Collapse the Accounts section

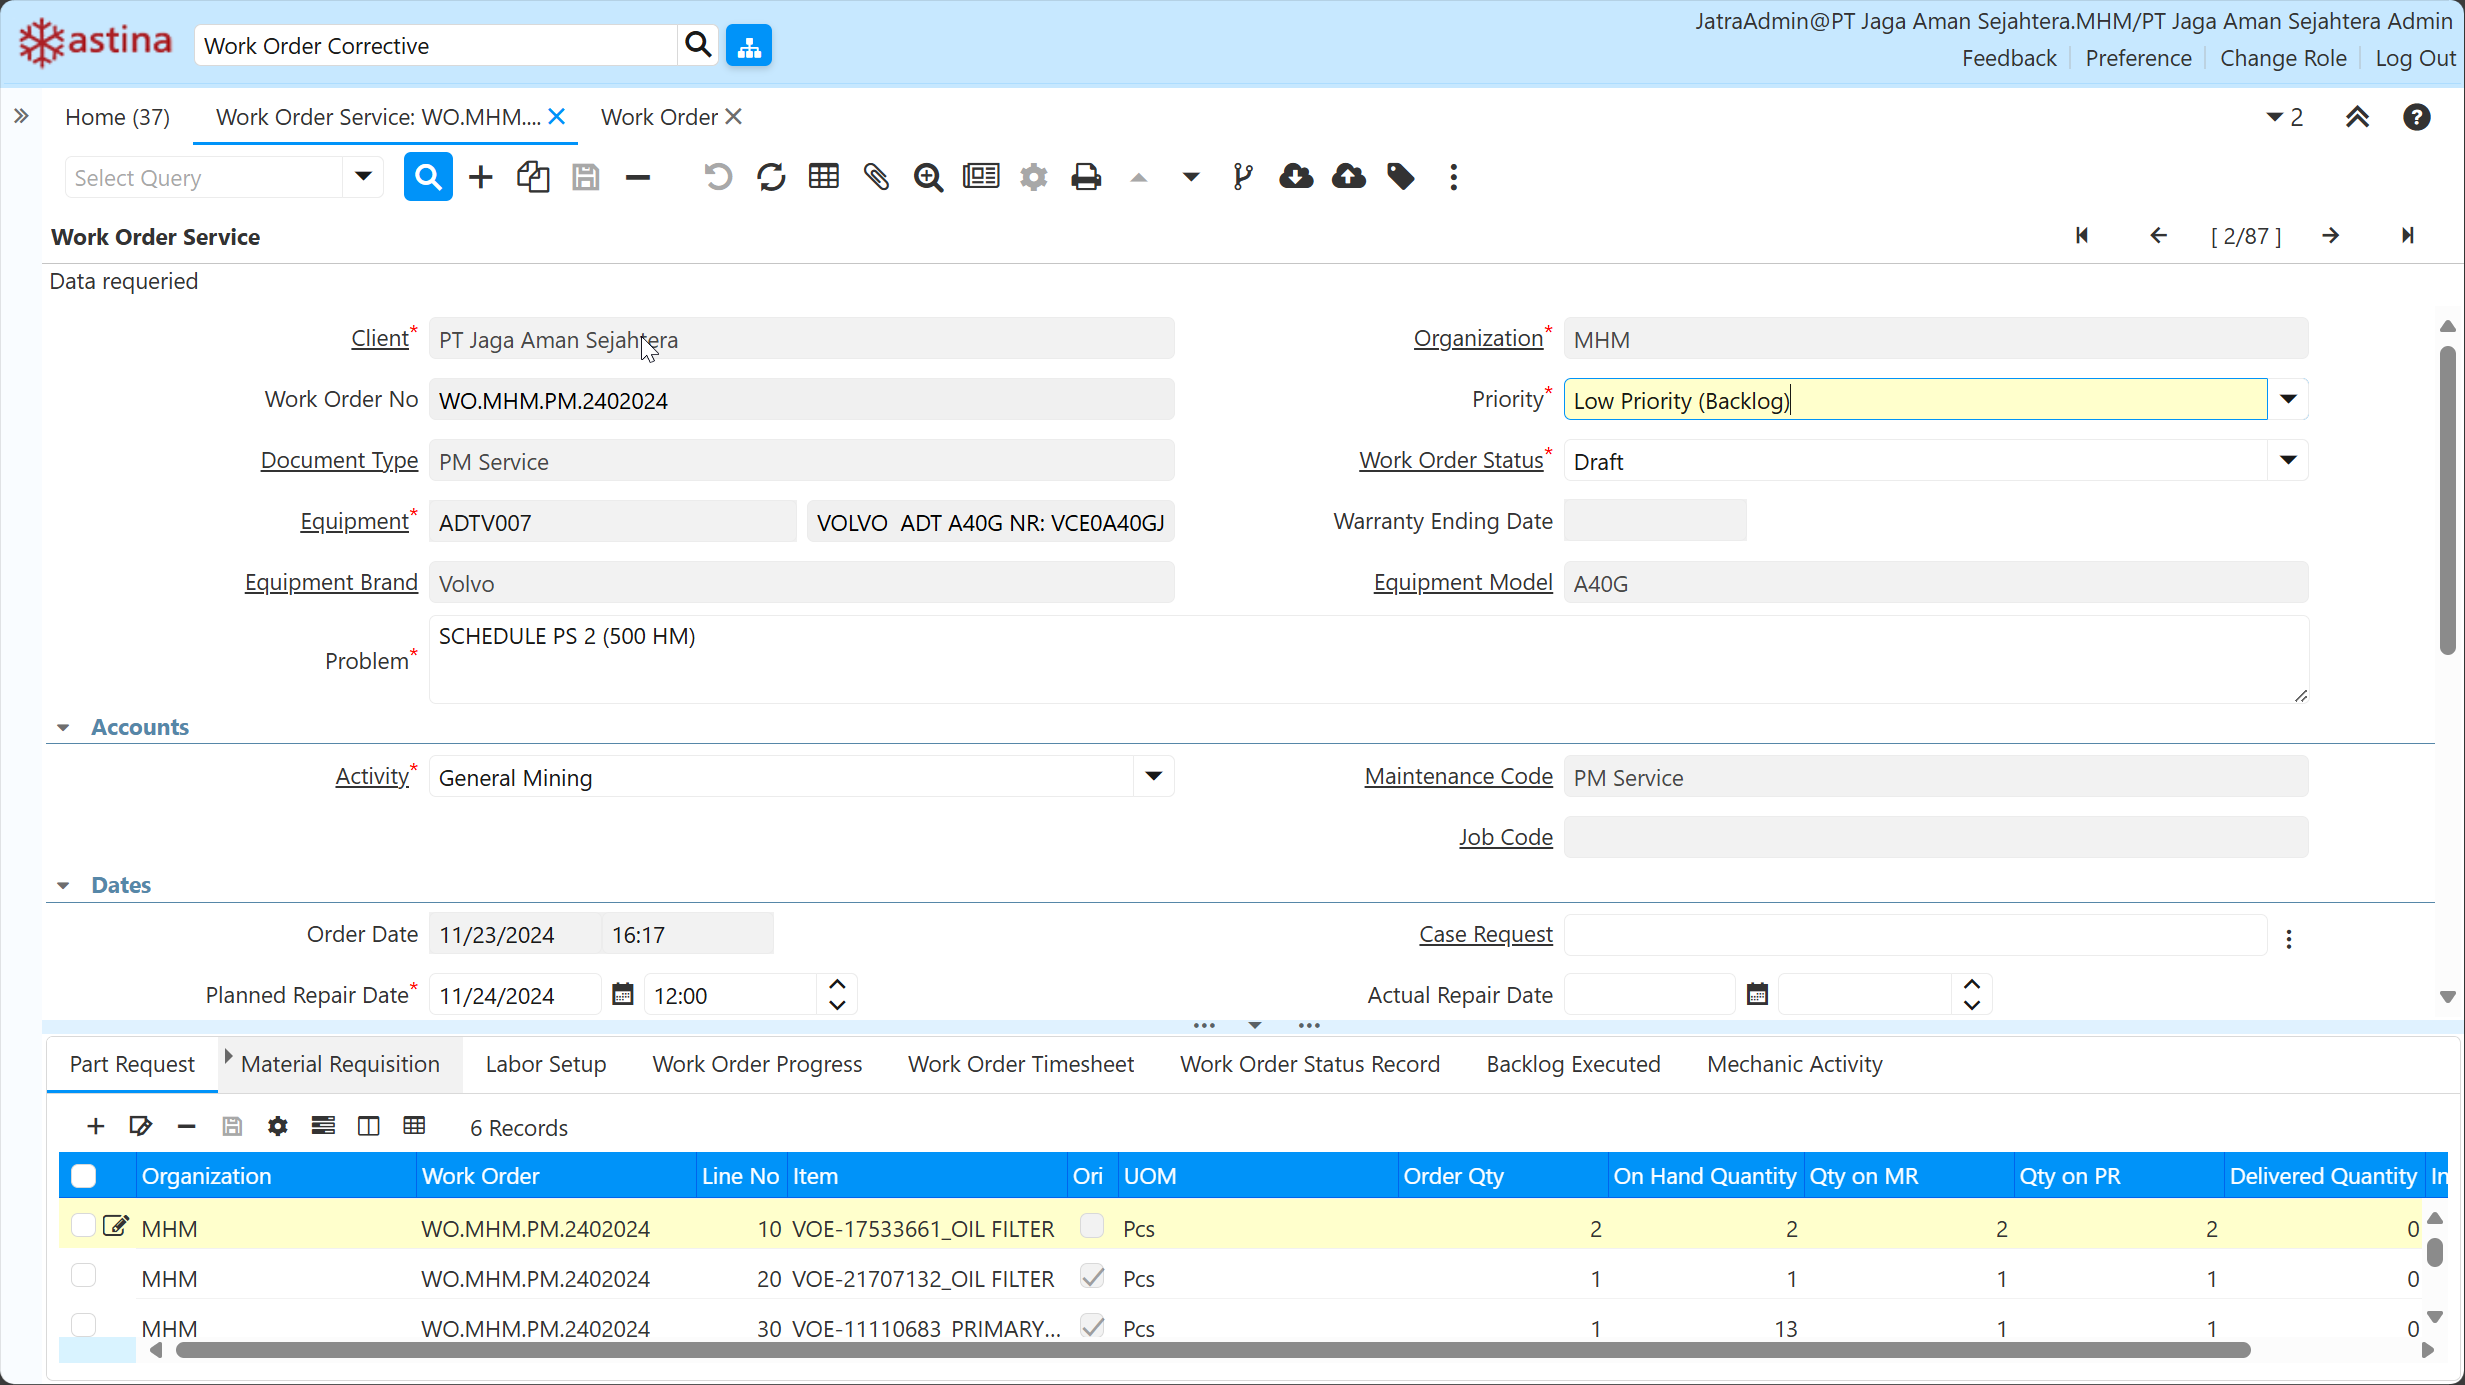pyautogui.click(x=64, y=727)
